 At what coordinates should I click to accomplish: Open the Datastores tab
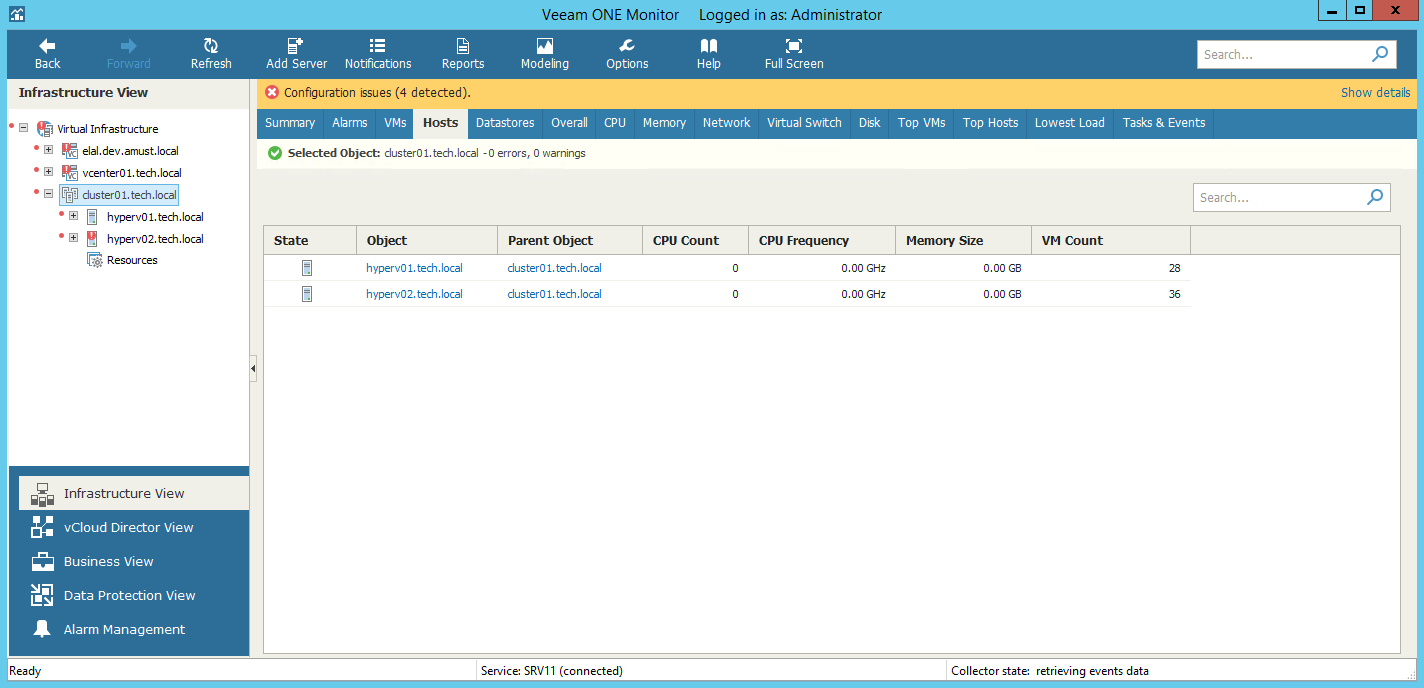pos(505,123)
